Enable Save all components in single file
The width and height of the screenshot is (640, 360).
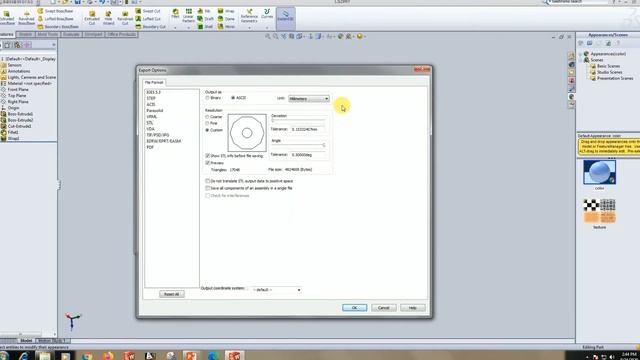click(208, 188)
